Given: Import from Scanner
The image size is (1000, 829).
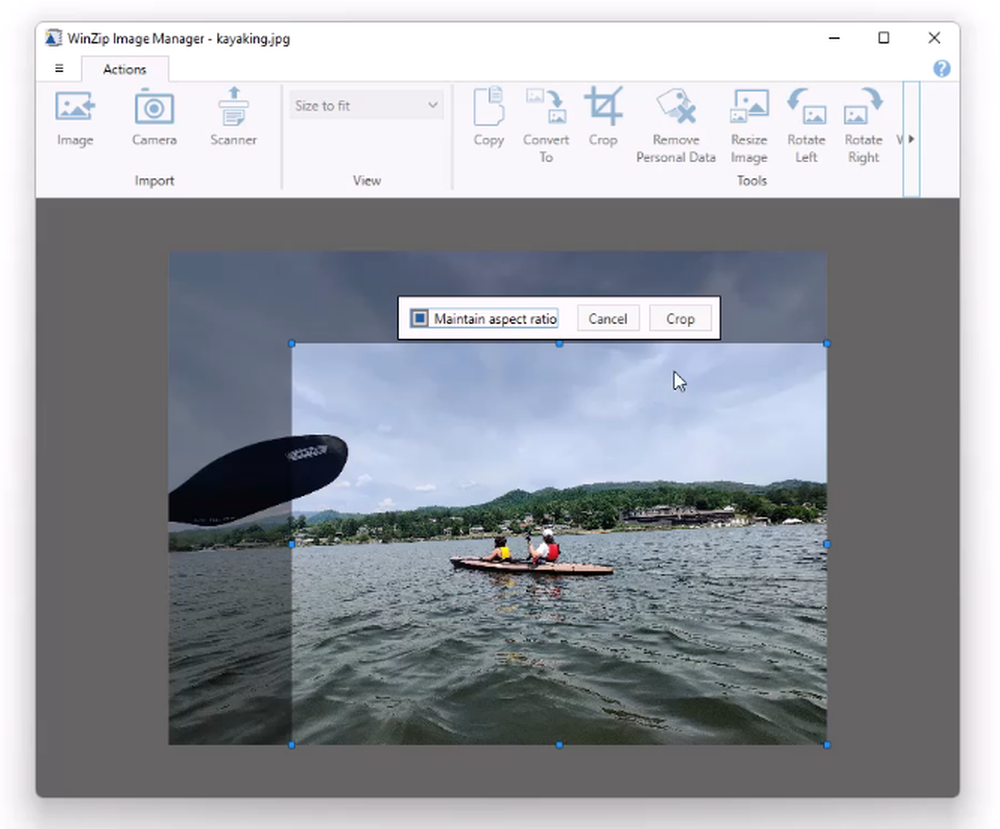Looking at the screenshot, I should [x=233, y=119].
